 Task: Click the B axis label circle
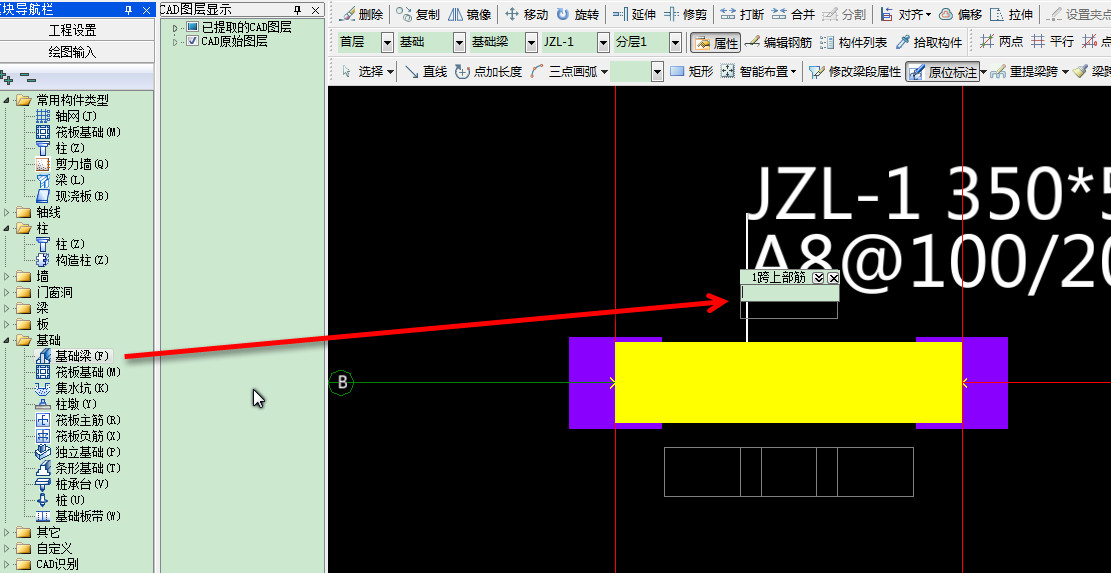click(342, 382)
